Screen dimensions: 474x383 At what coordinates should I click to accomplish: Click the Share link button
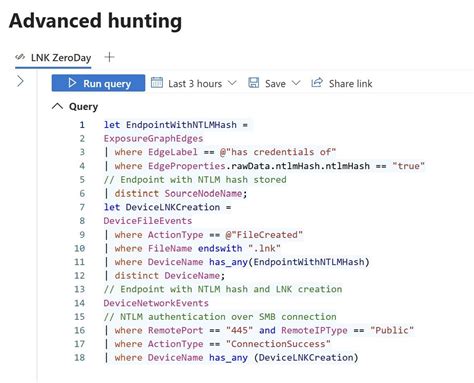coord(342,83)
